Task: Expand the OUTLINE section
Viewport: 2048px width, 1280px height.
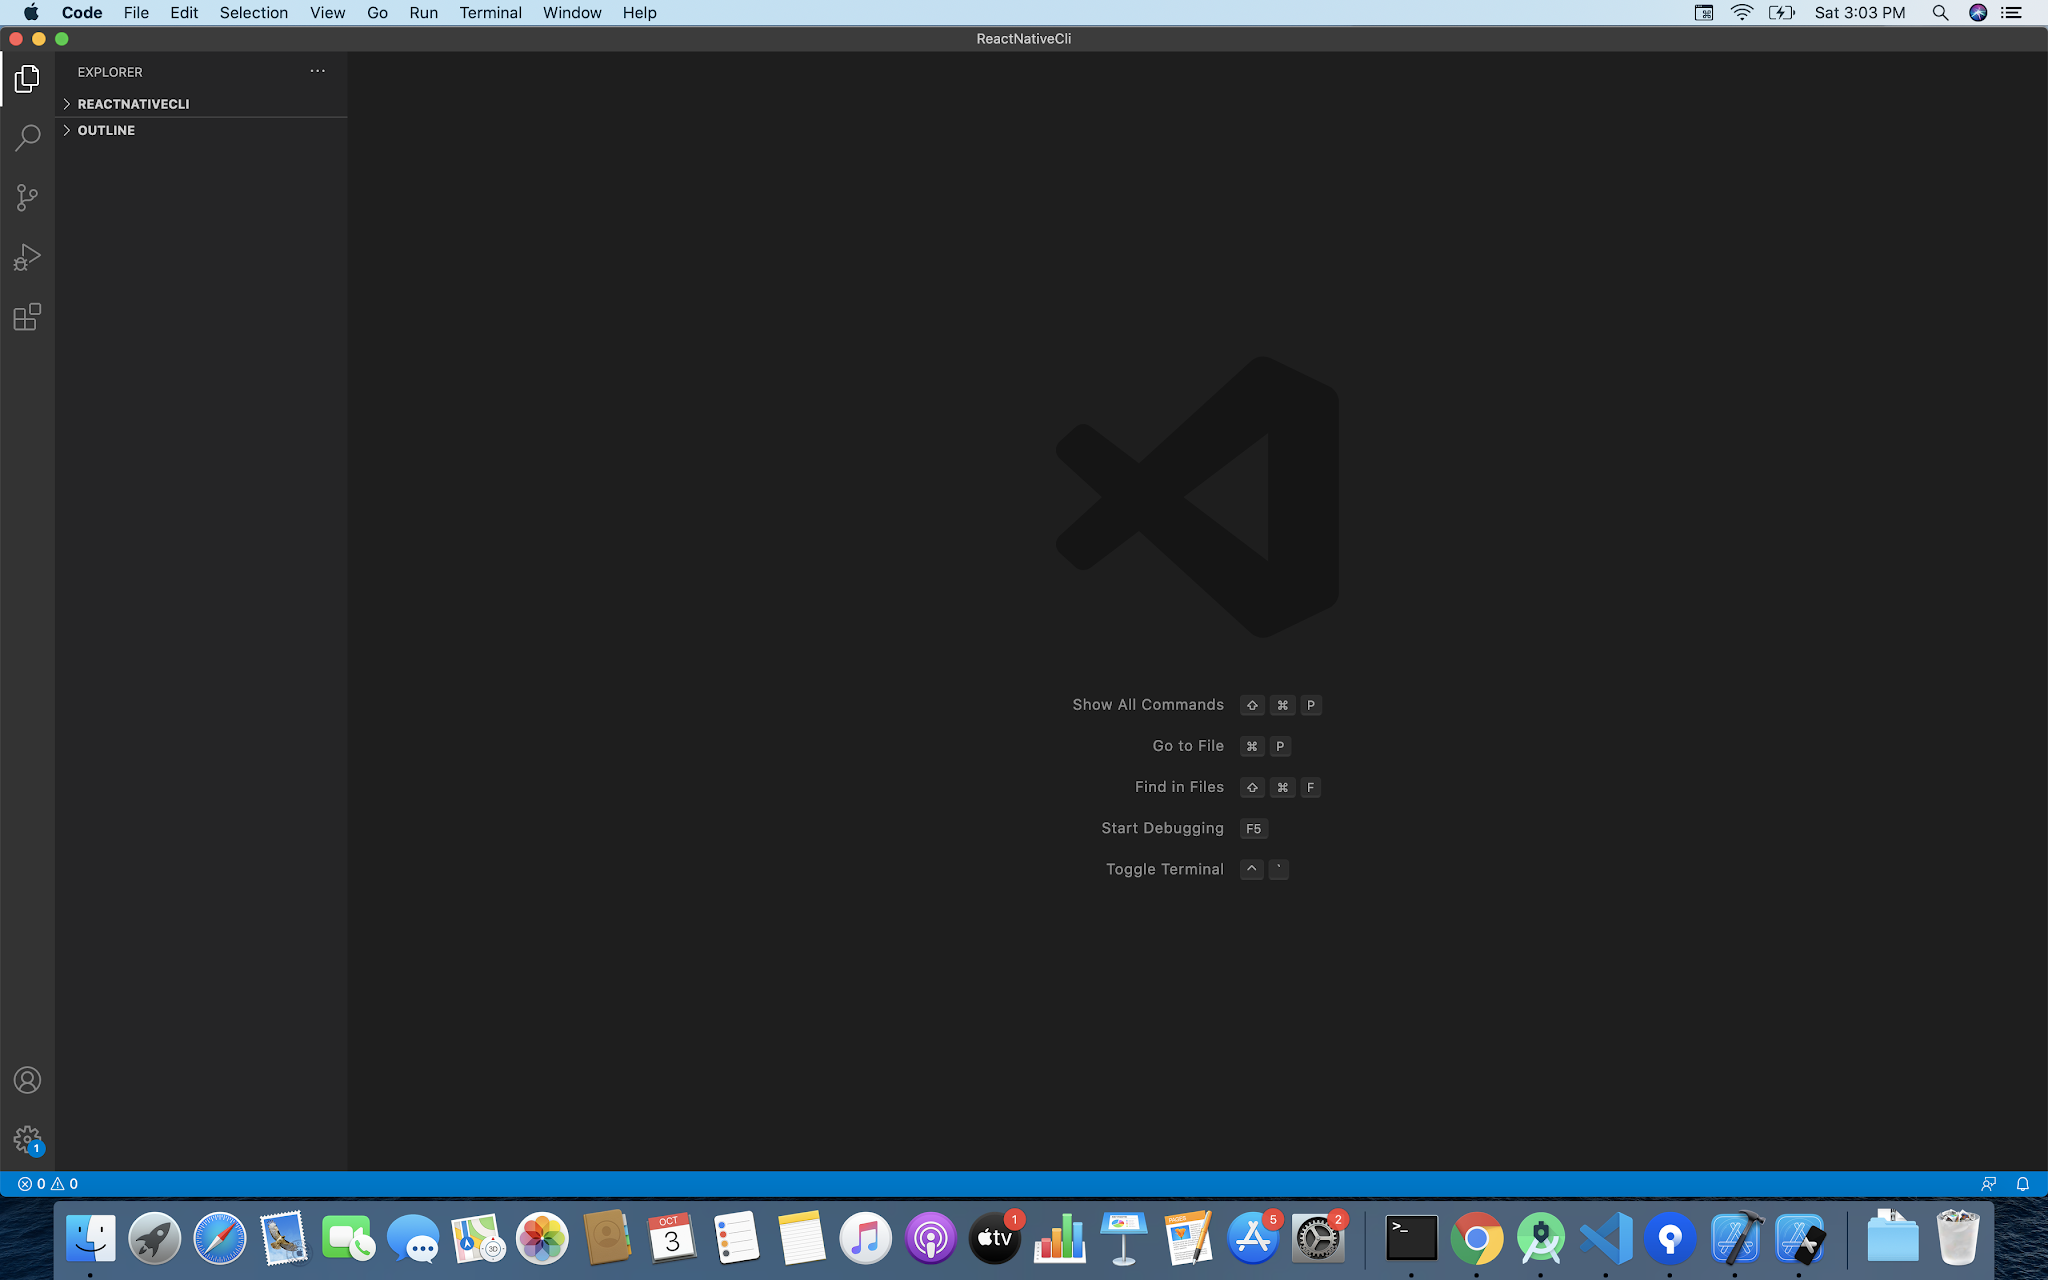Action: tap(201, 130)
